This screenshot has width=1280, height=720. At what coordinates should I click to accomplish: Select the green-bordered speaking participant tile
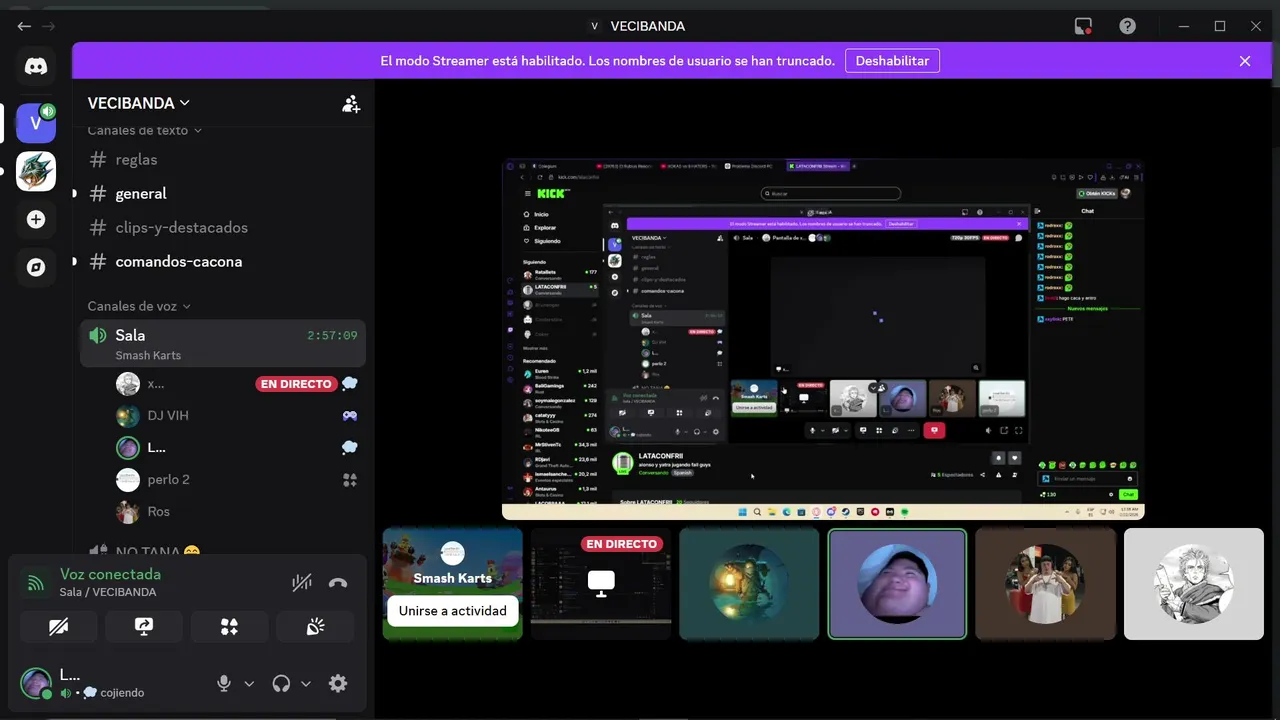click(x=897, y=584)
